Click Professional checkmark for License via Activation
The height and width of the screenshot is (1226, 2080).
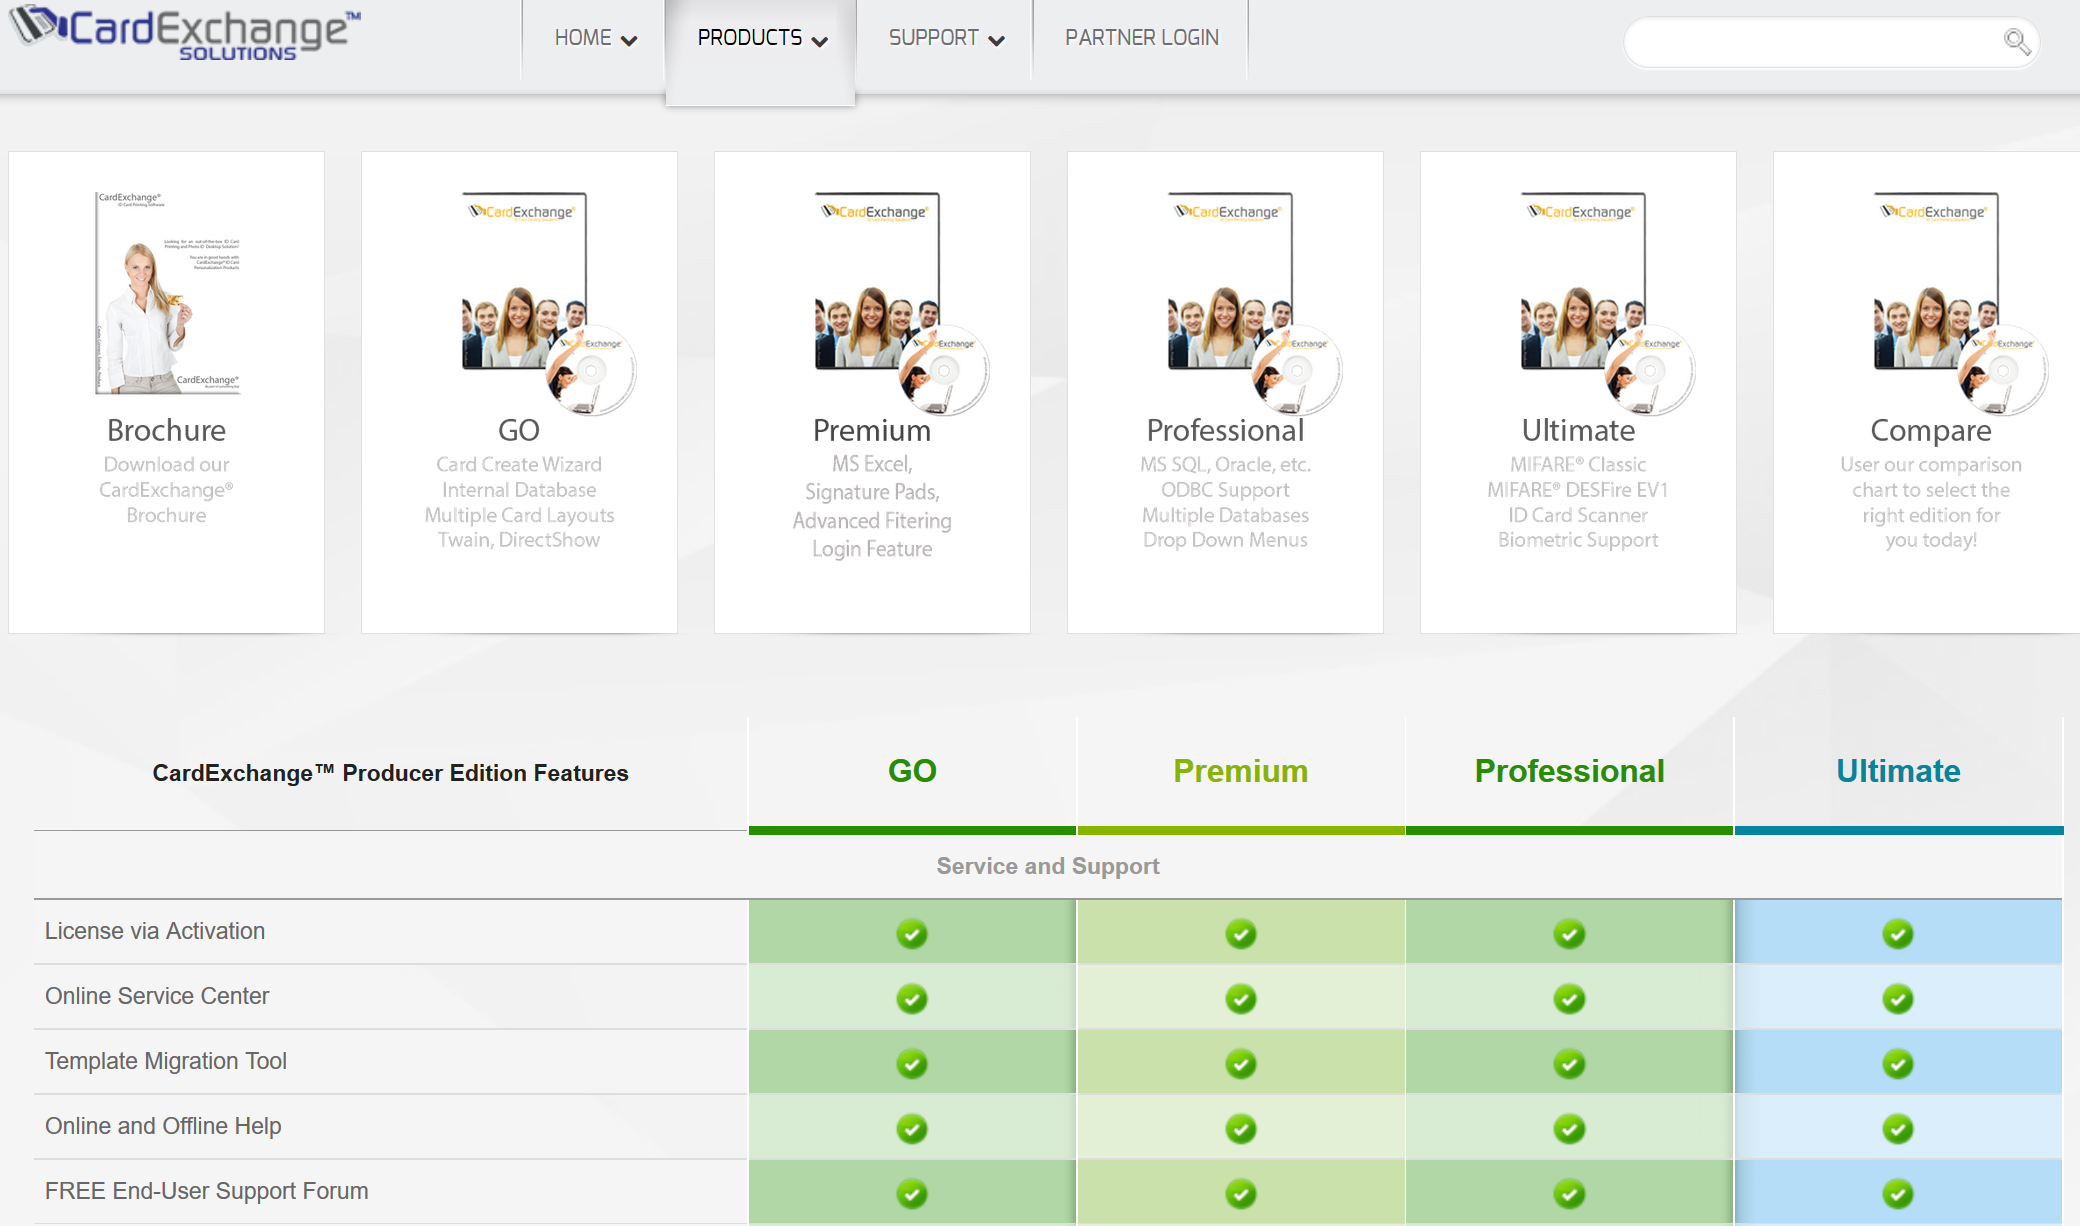pyautogui.click(x=1569, y=934)
